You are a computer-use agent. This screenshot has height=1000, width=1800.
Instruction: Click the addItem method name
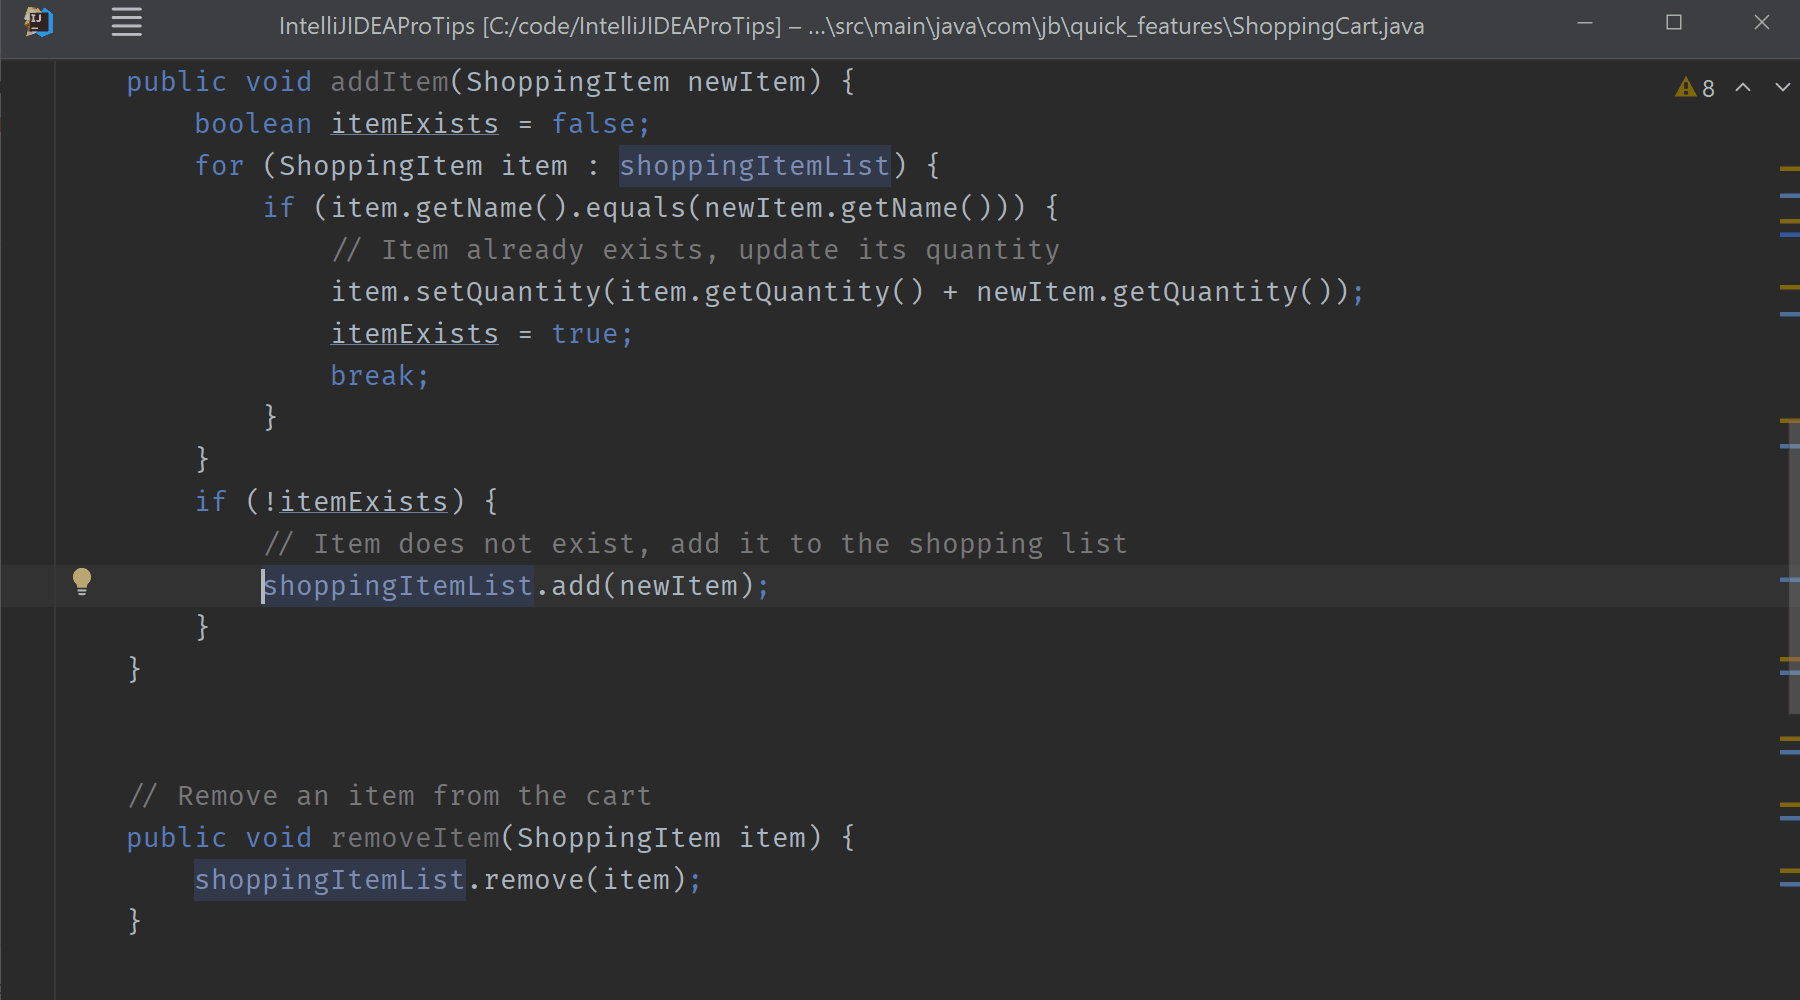click(x=389, y=82)
